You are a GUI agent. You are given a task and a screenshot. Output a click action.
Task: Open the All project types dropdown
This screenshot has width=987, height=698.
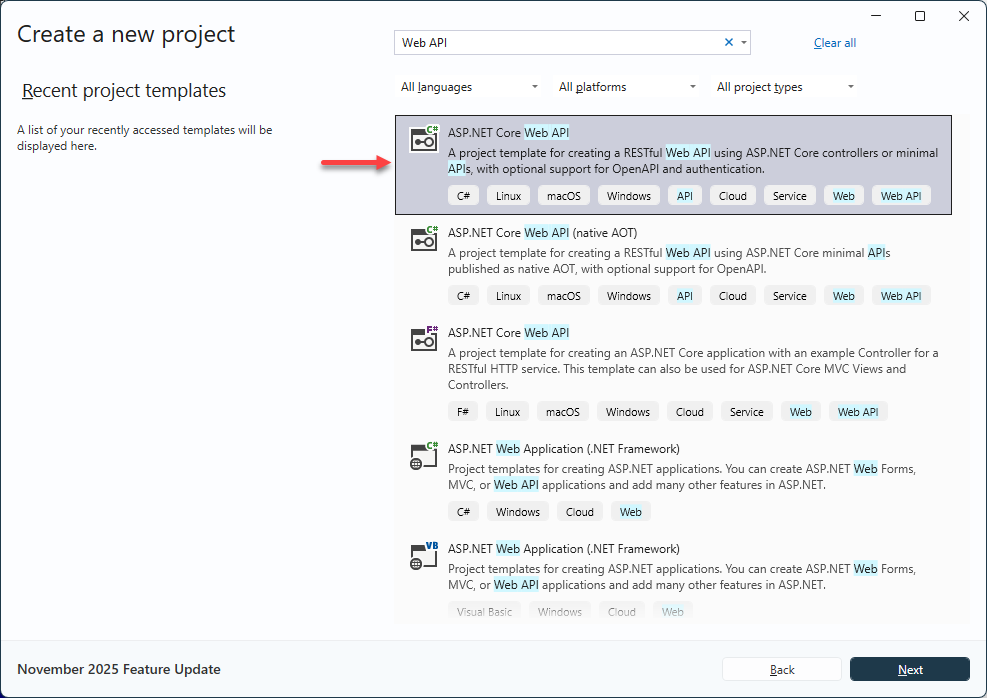pos(785,87)
